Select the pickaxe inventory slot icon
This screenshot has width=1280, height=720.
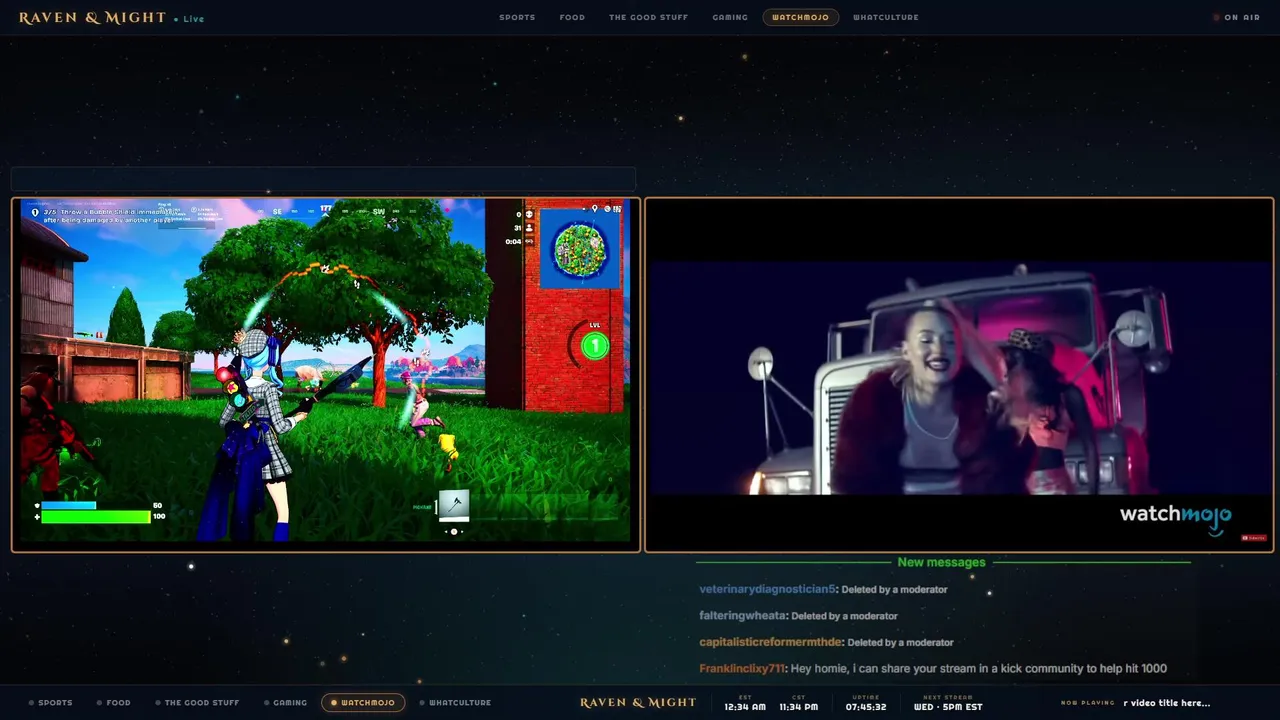454,505
